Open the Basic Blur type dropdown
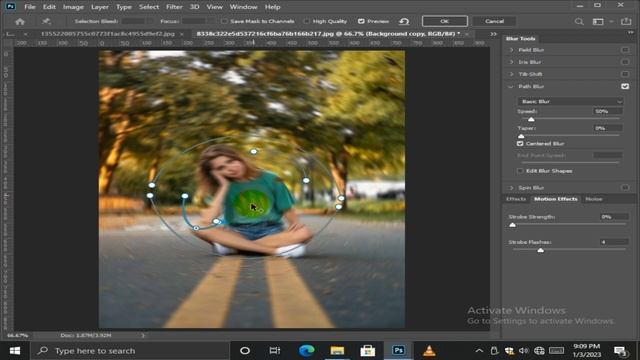Viewport: 640px width, 360px height. click(570, 101)
